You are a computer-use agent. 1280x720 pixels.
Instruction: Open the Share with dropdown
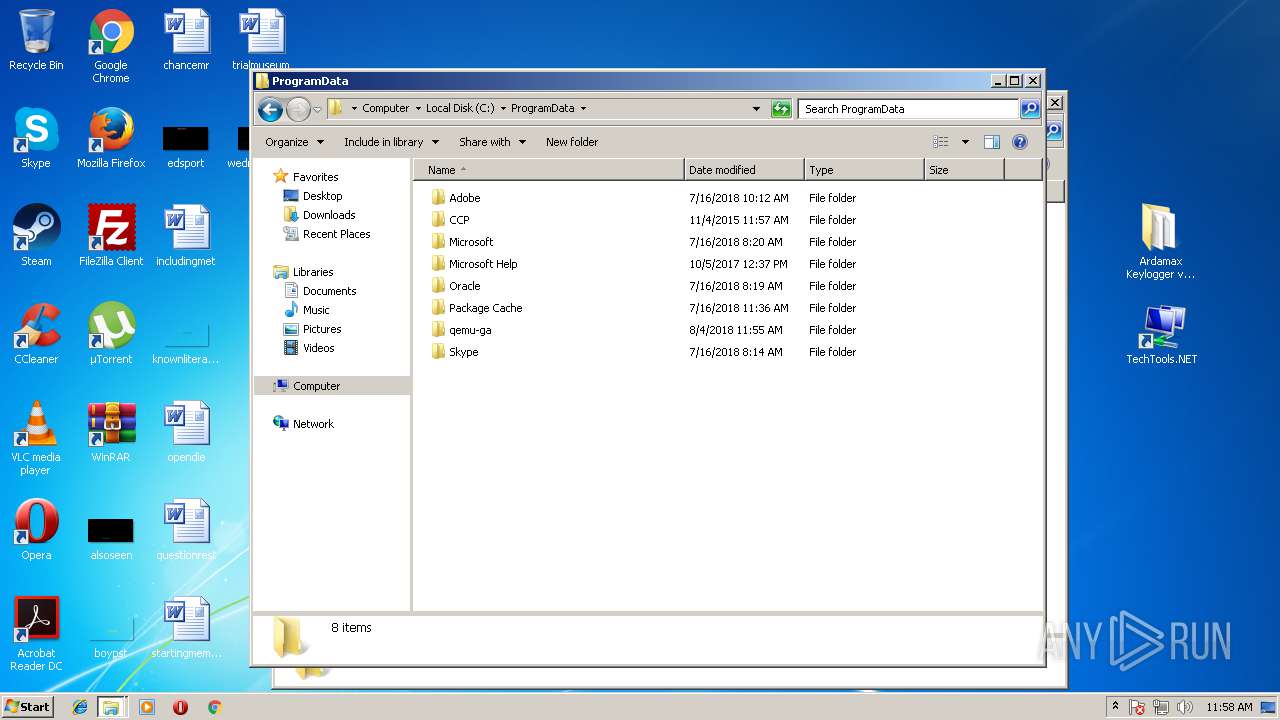pyautogui.click(x=492, y=142)
